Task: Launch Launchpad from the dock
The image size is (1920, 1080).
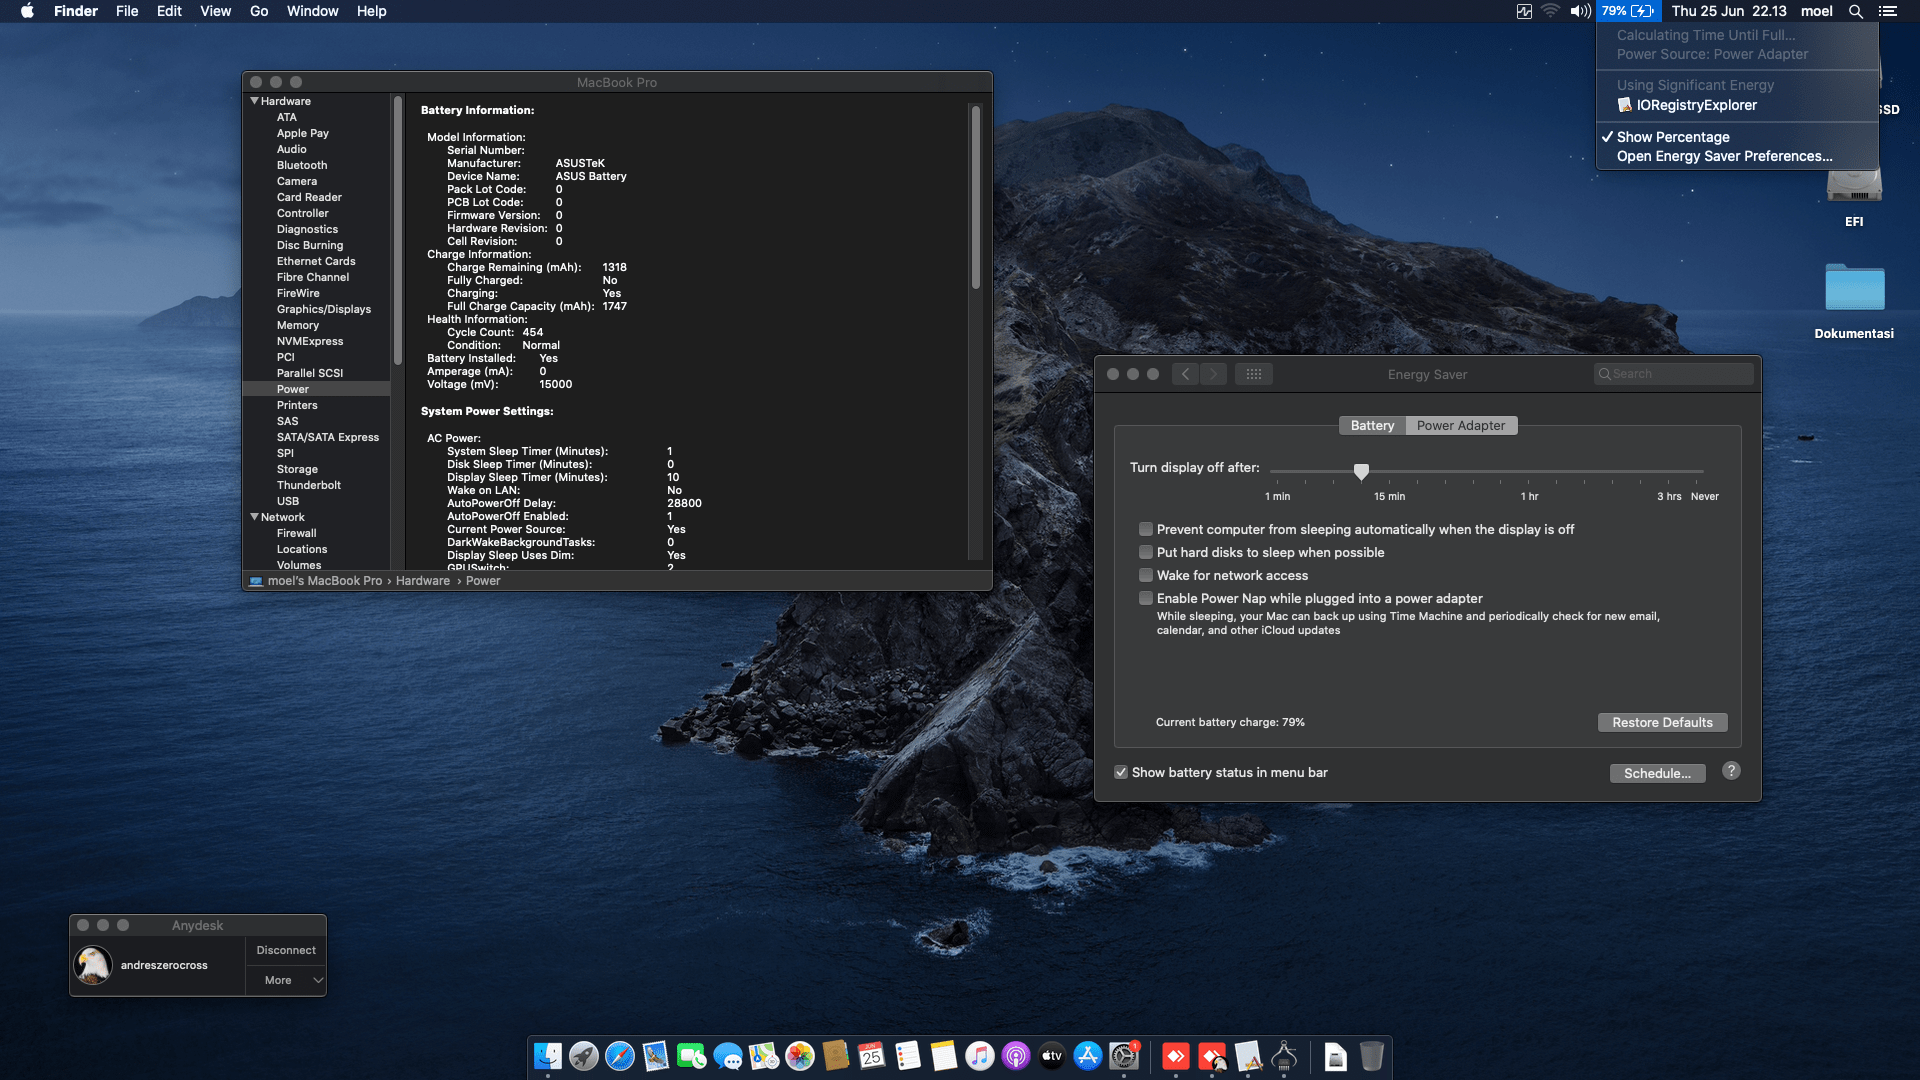Action: click(584, 1056)
